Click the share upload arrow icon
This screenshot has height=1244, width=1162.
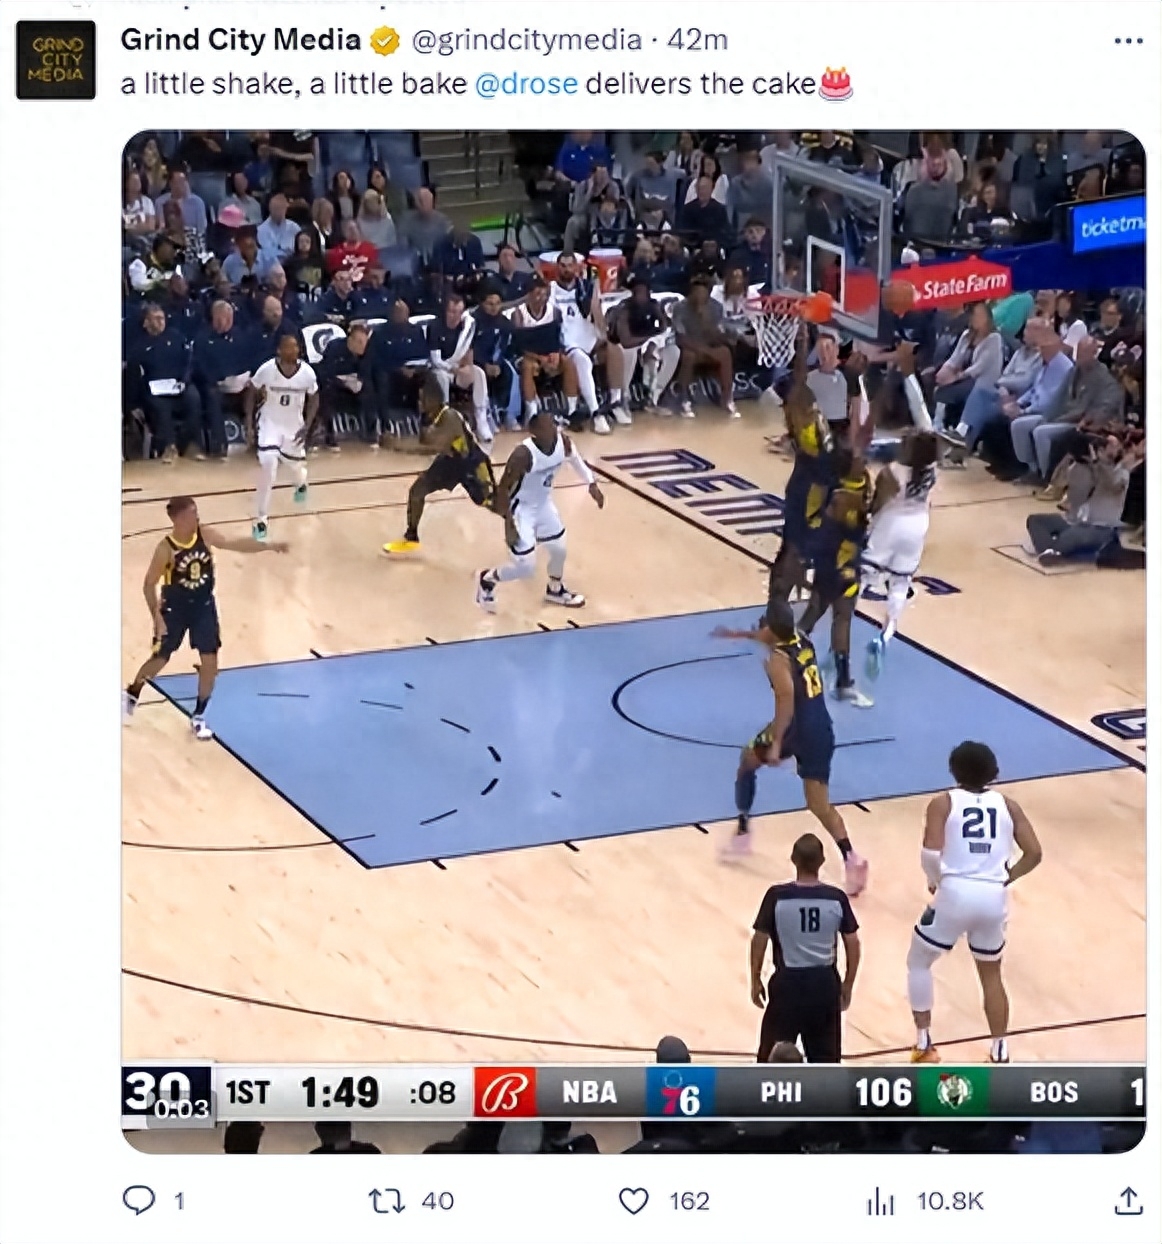[1128, 1200]
